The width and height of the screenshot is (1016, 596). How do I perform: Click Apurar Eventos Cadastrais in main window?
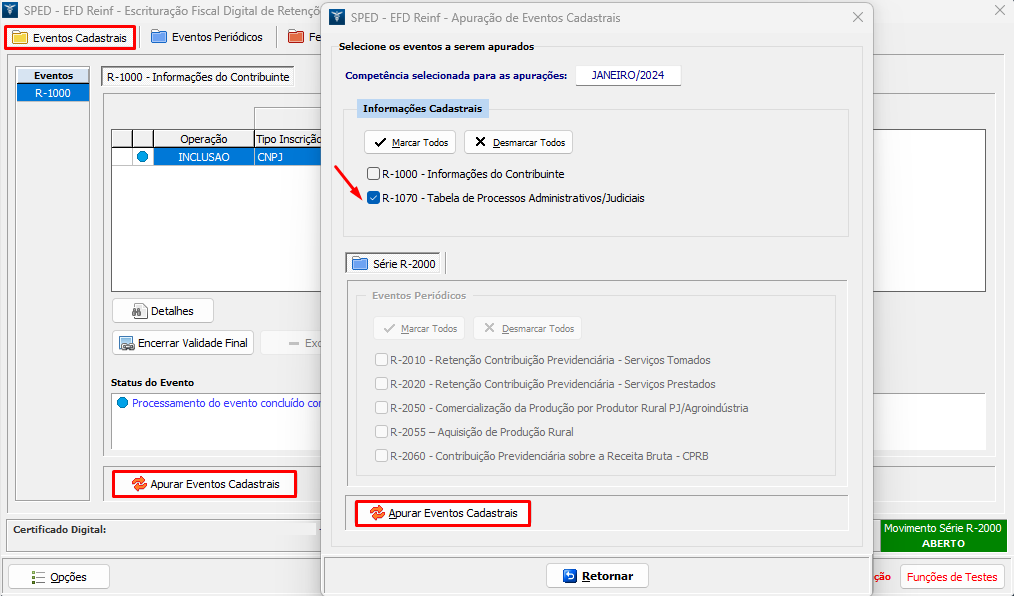205,484
